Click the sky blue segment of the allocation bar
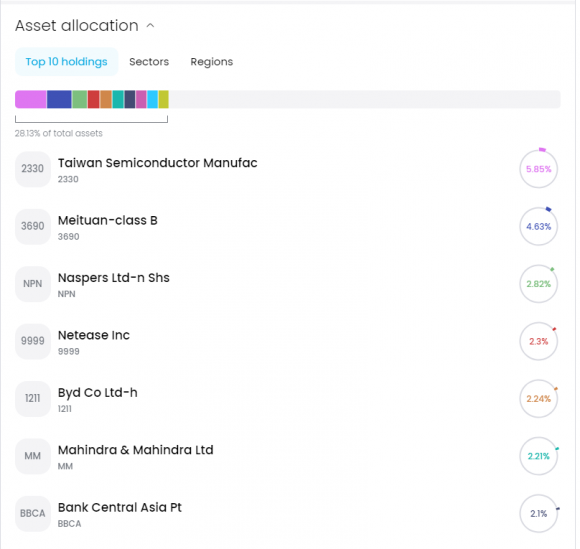 (152, 100)
